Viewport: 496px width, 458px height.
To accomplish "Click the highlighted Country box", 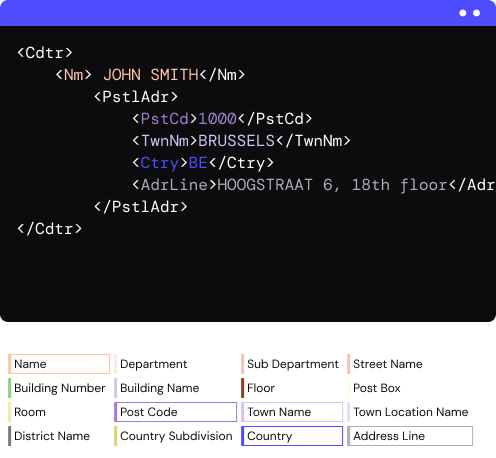I will (292, 436).
